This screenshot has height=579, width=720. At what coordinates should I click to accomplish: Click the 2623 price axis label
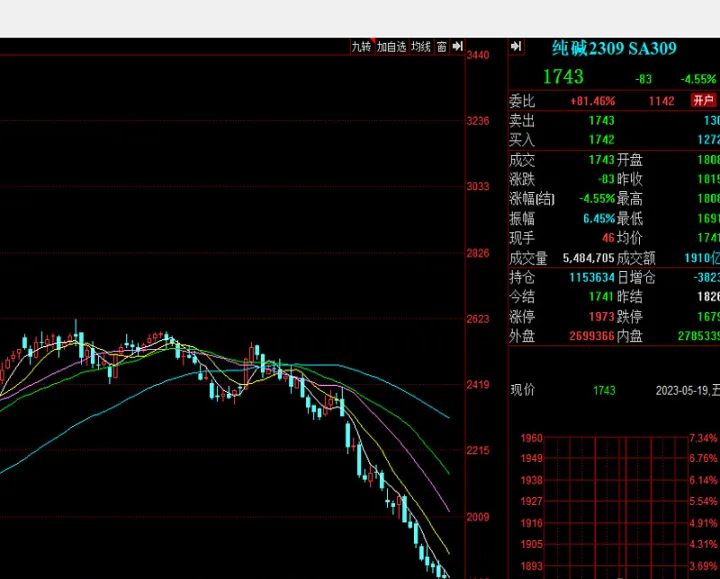(478, 319)
